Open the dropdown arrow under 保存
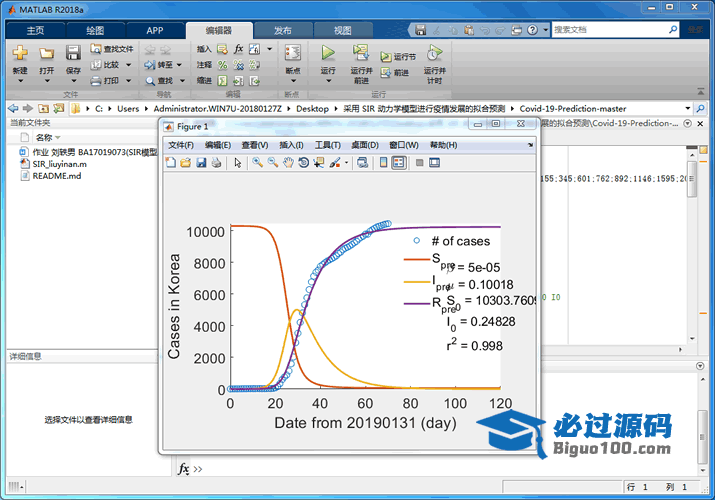 [73, 81]
